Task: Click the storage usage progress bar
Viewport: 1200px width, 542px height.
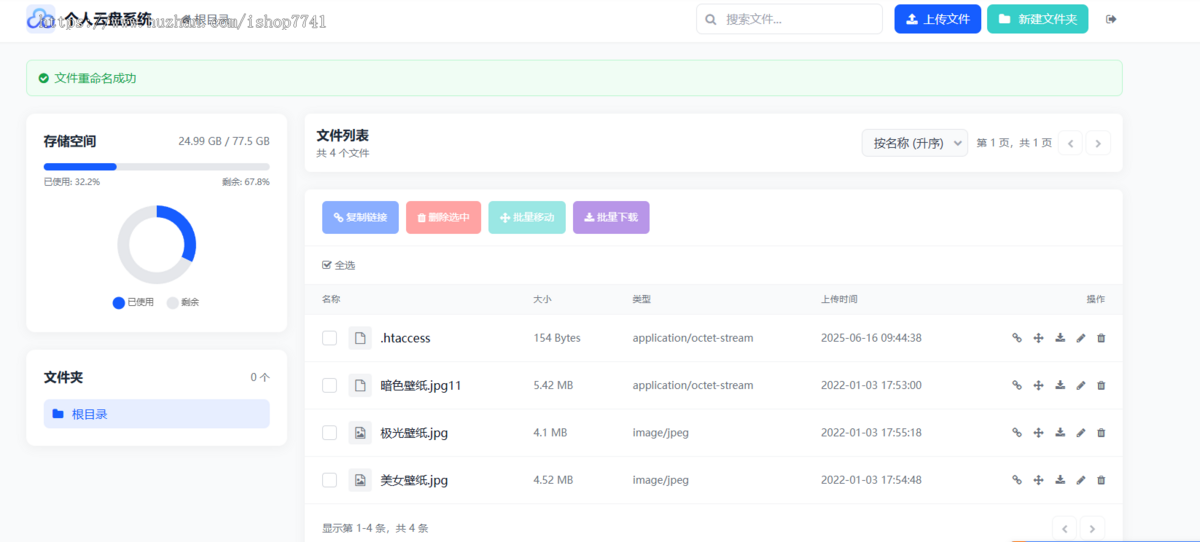Action: point(157,166)
